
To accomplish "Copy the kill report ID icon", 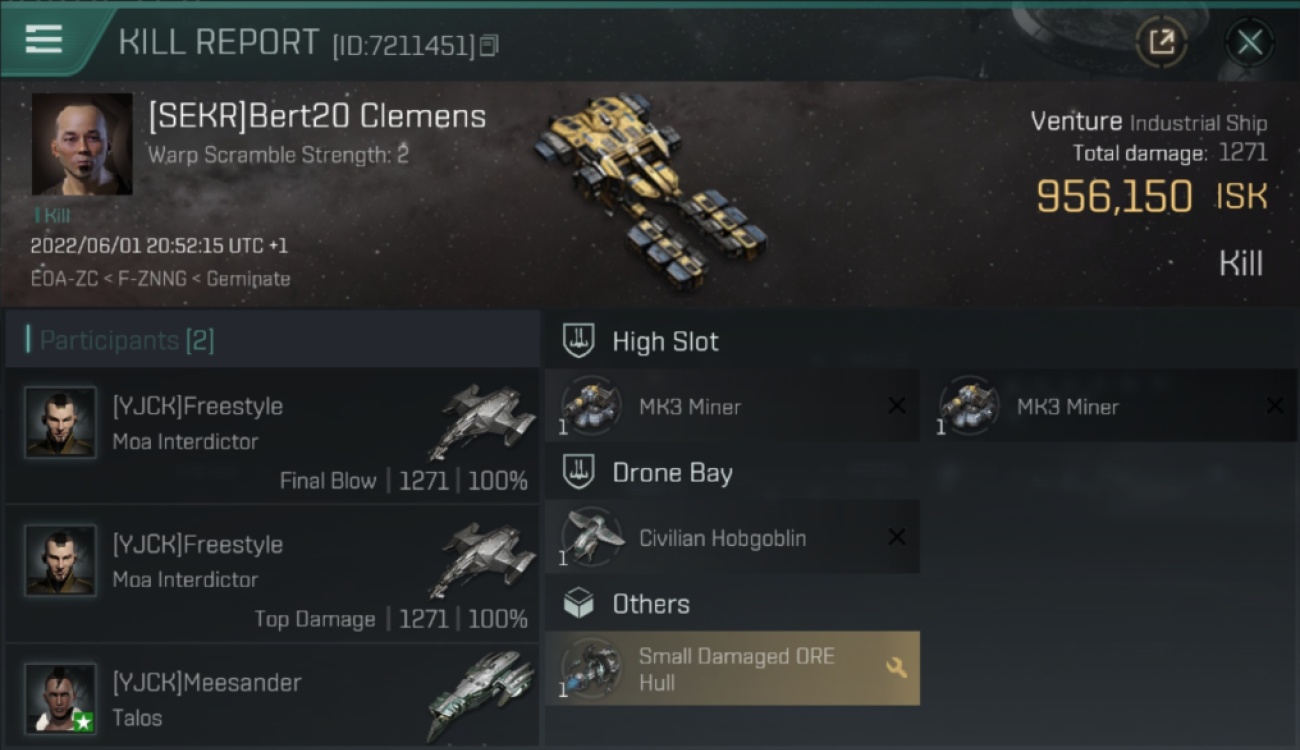I will coord(489,46).
